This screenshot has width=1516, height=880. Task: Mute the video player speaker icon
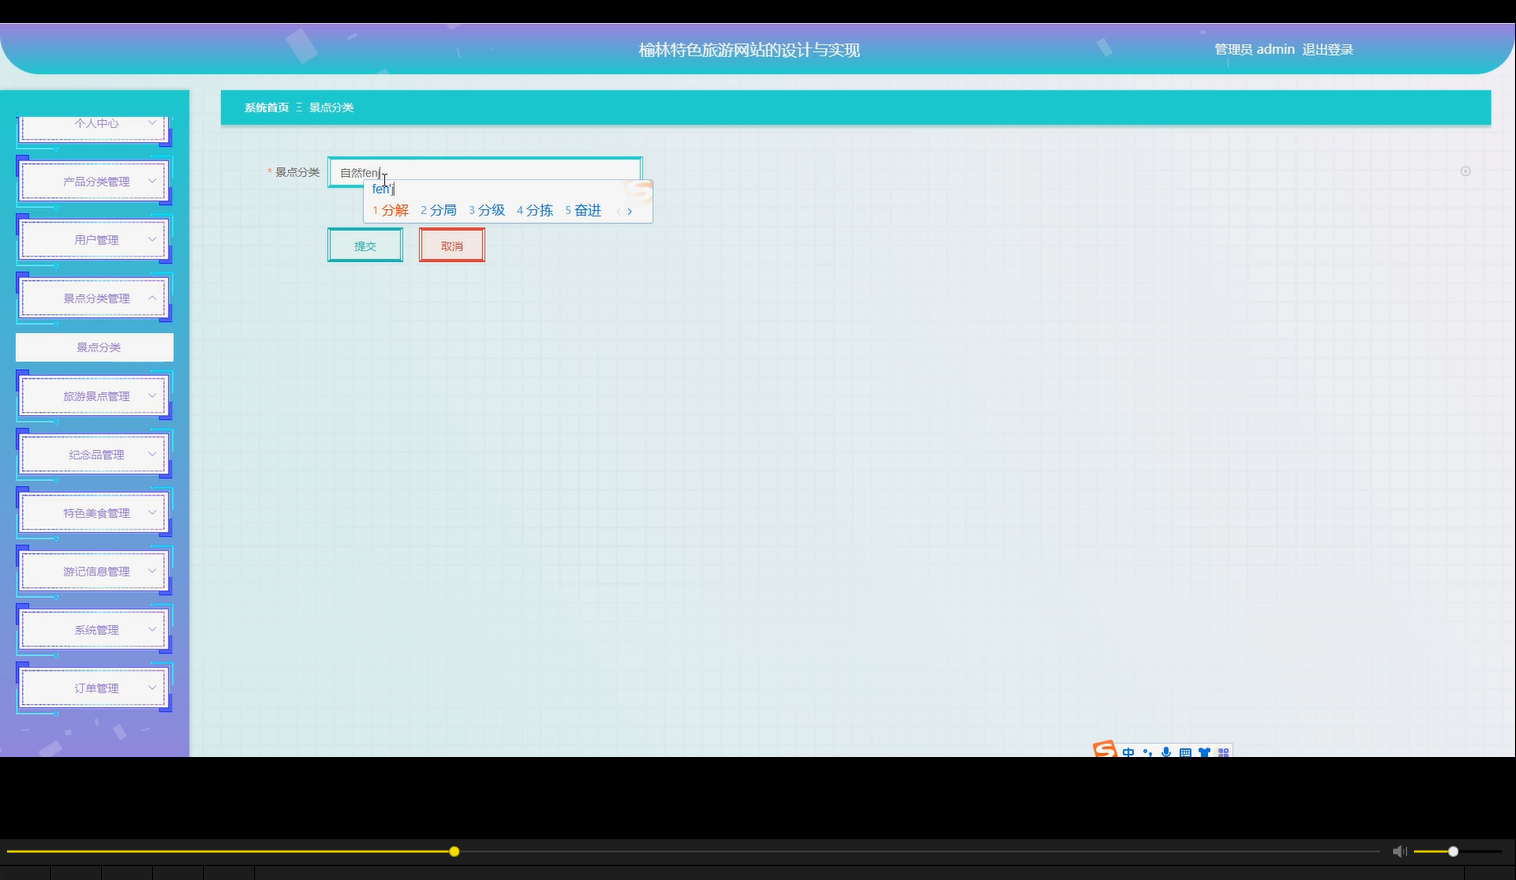coord(1399,851)
